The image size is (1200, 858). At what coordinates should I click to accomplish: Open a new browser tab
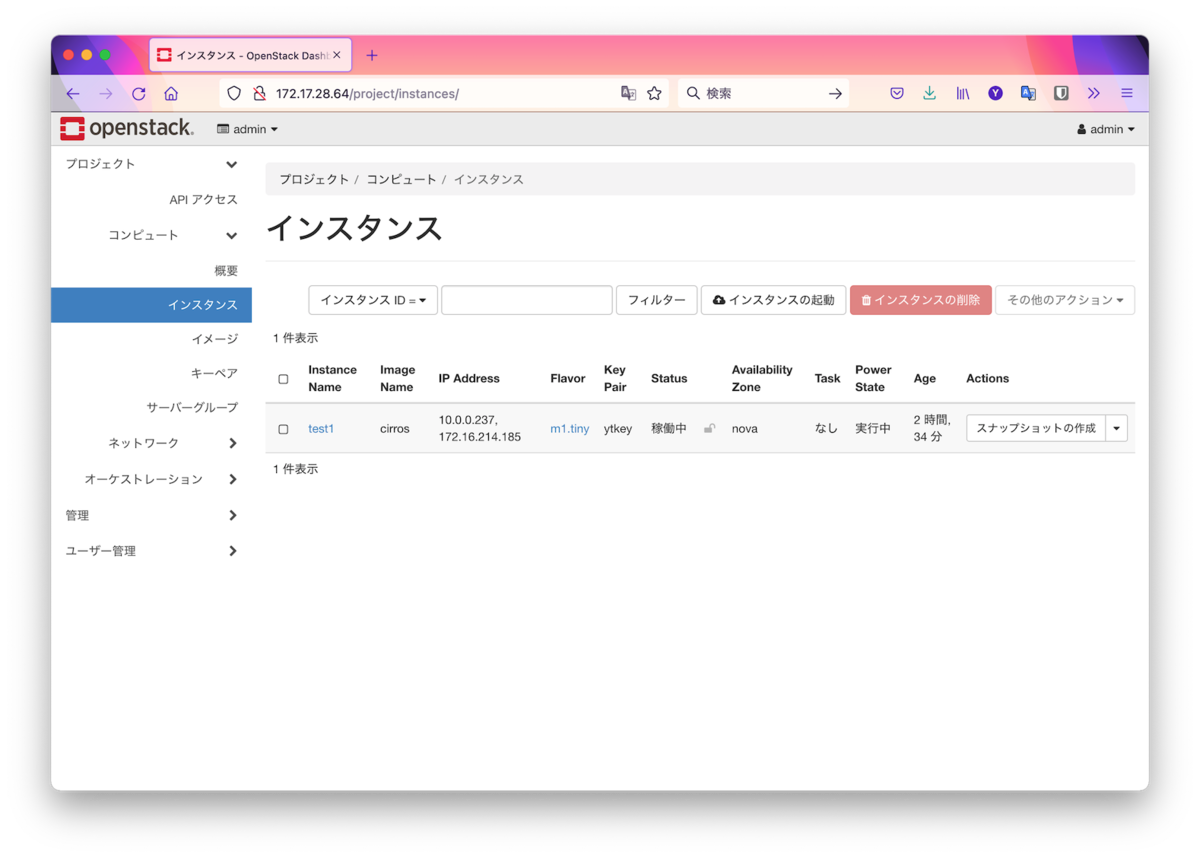372,55
